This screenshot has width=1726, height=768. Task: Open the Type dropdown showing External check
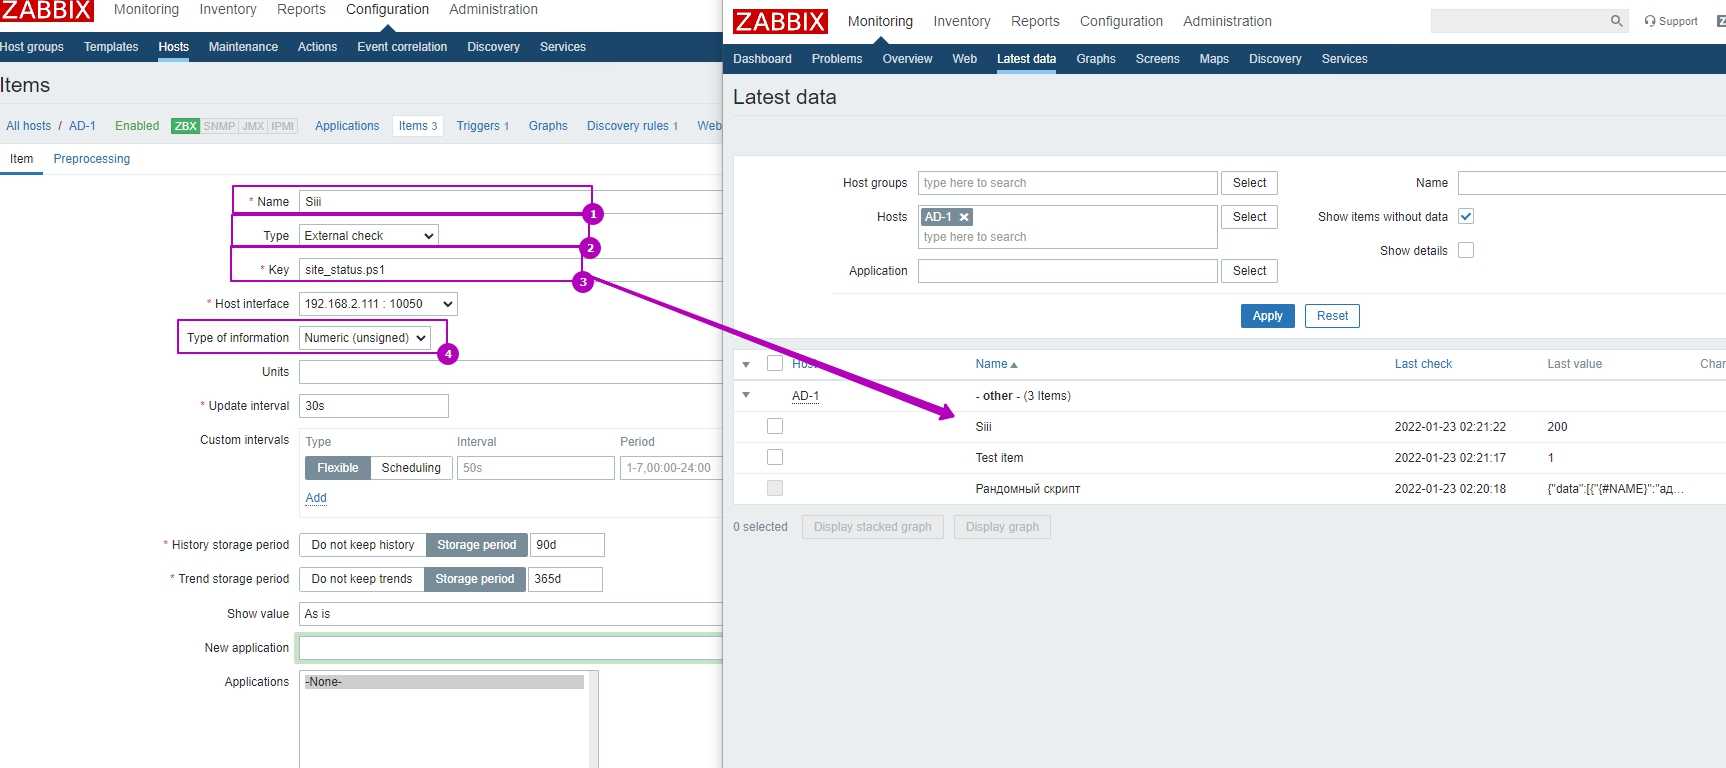(x=368, y=236)
